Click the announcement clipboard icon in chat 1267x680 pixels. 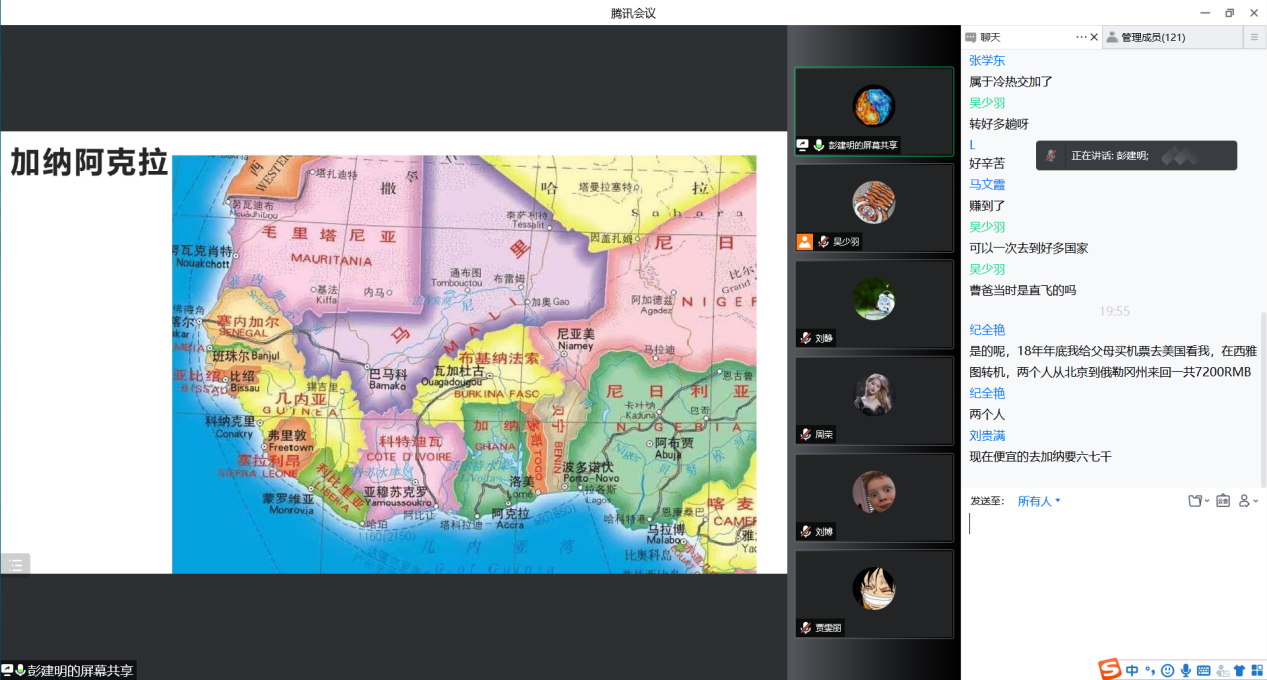(x=1223, y=501)
